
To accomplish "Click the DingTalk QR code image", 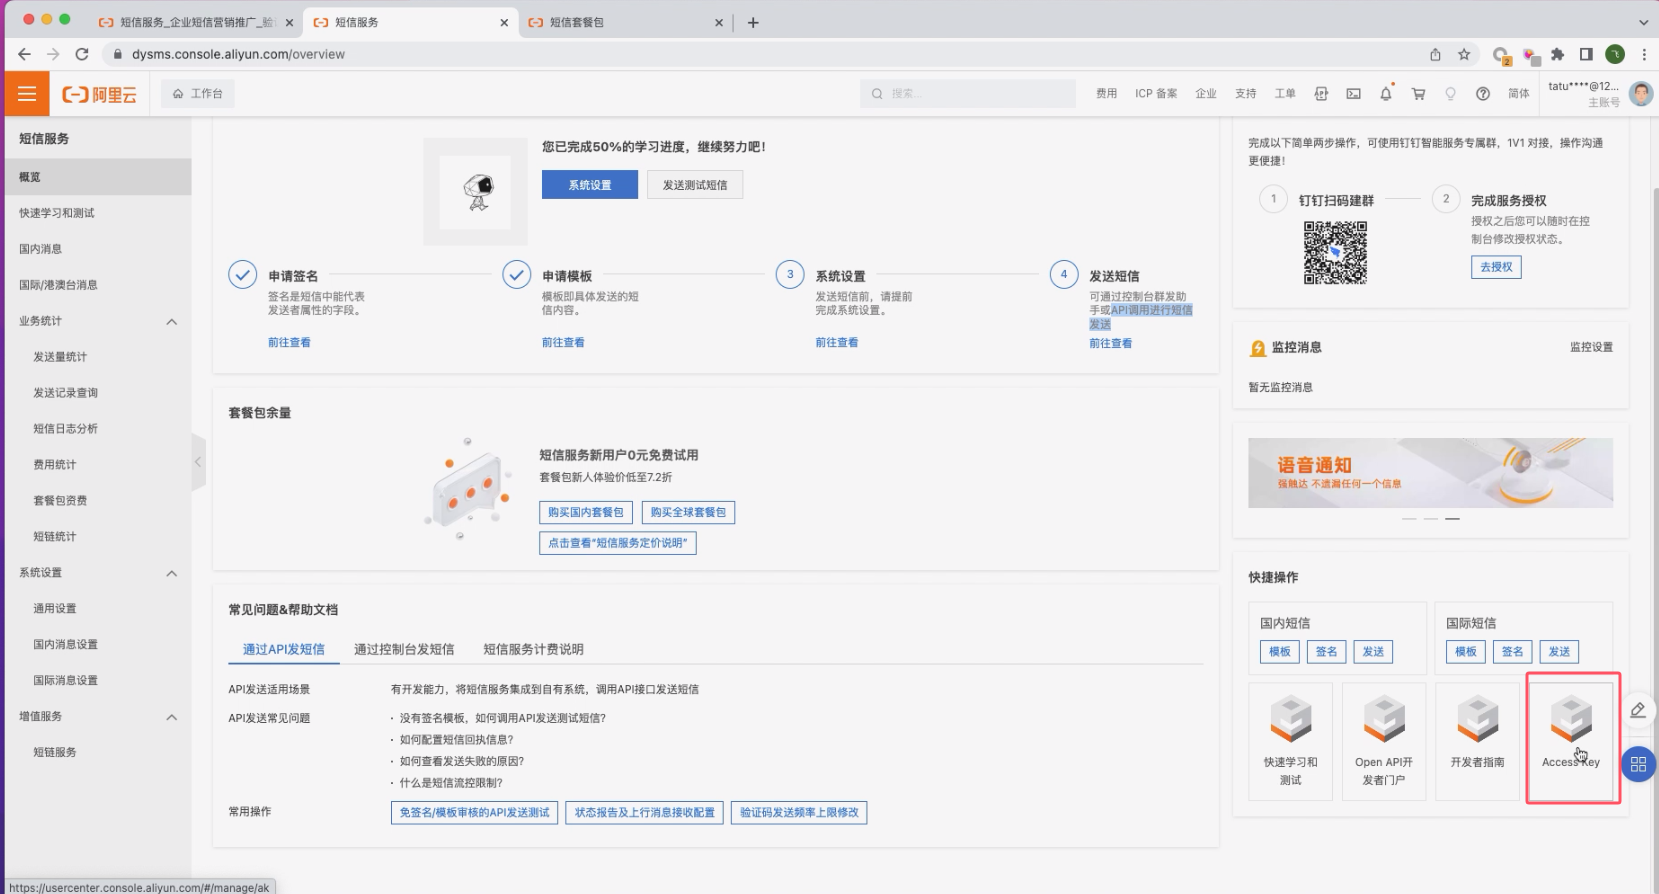I will pos(1335,253).
